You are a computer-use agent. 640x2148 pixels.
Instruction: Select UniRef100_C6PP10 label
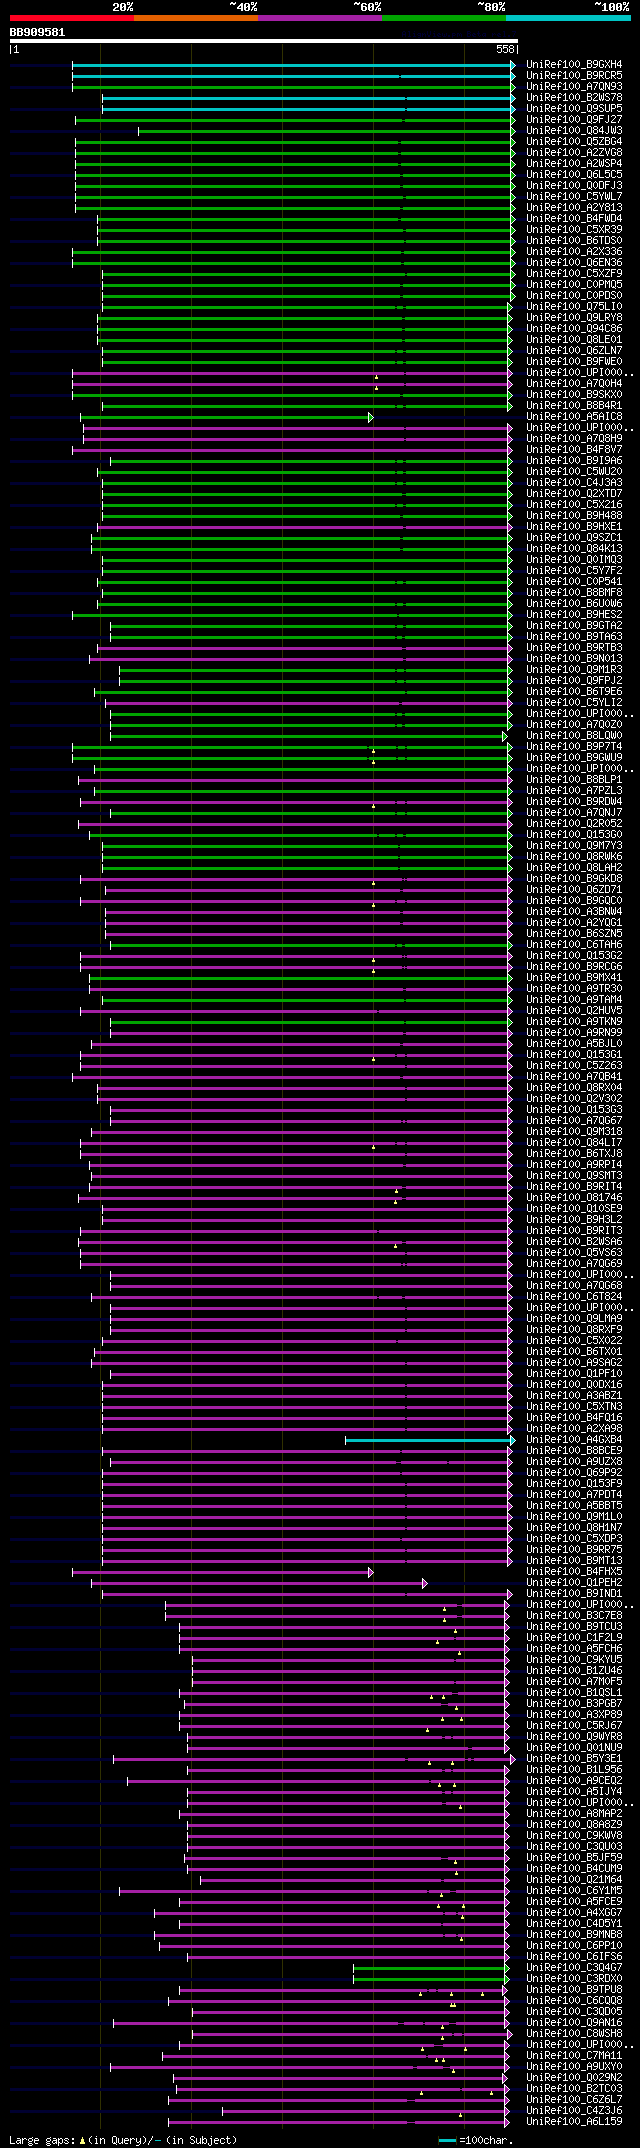(x=574, y=1946)
